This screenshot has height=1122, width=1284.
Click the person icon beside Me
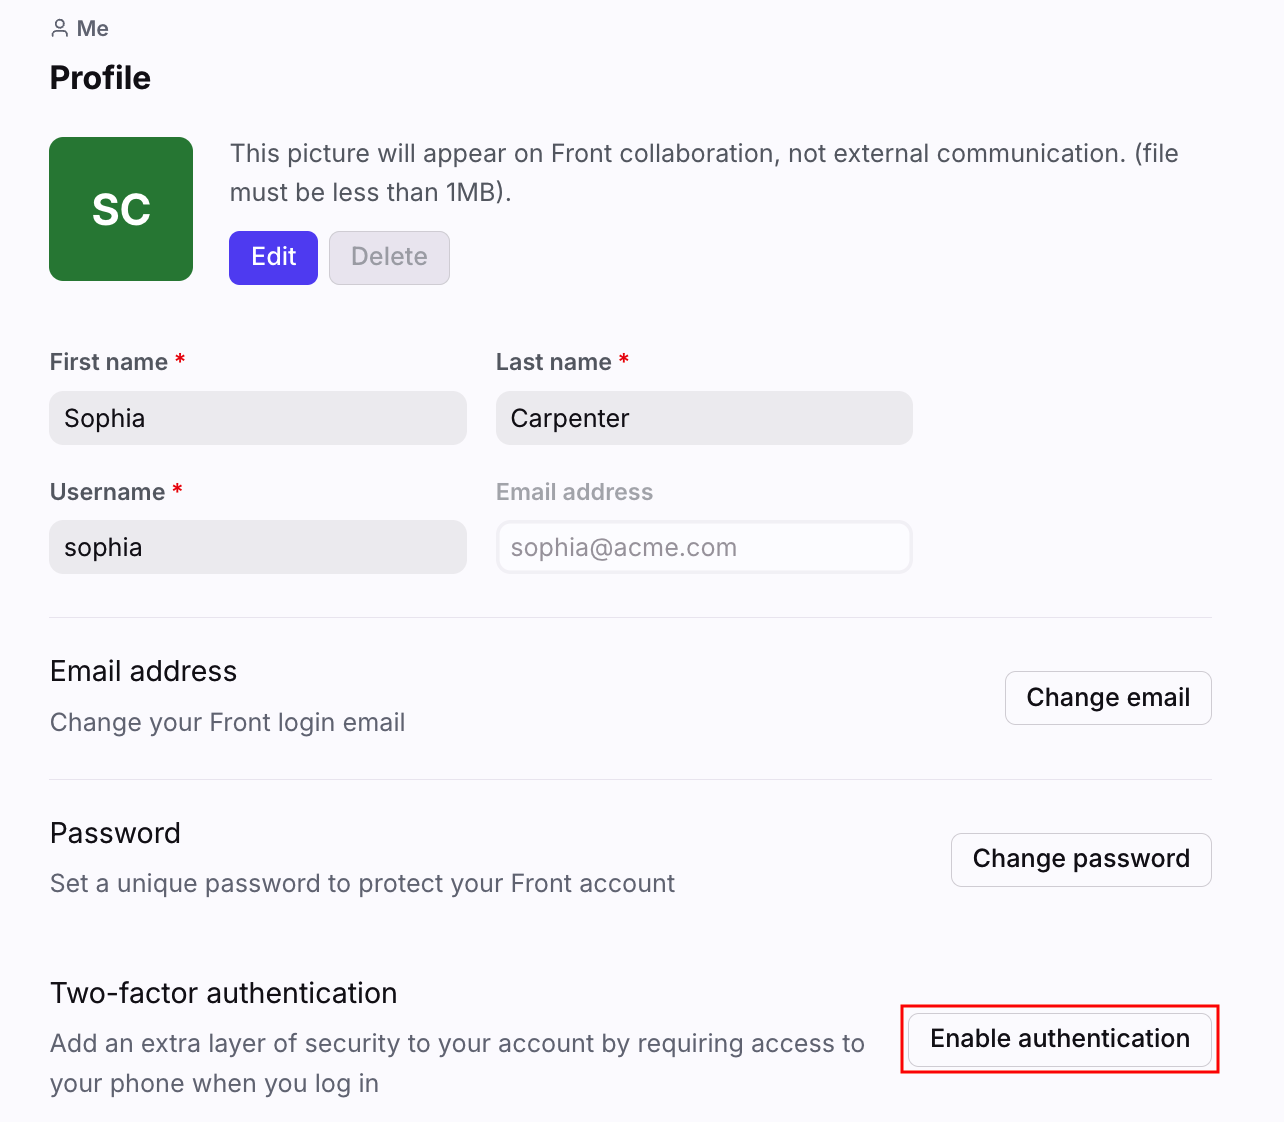[59, 29]
